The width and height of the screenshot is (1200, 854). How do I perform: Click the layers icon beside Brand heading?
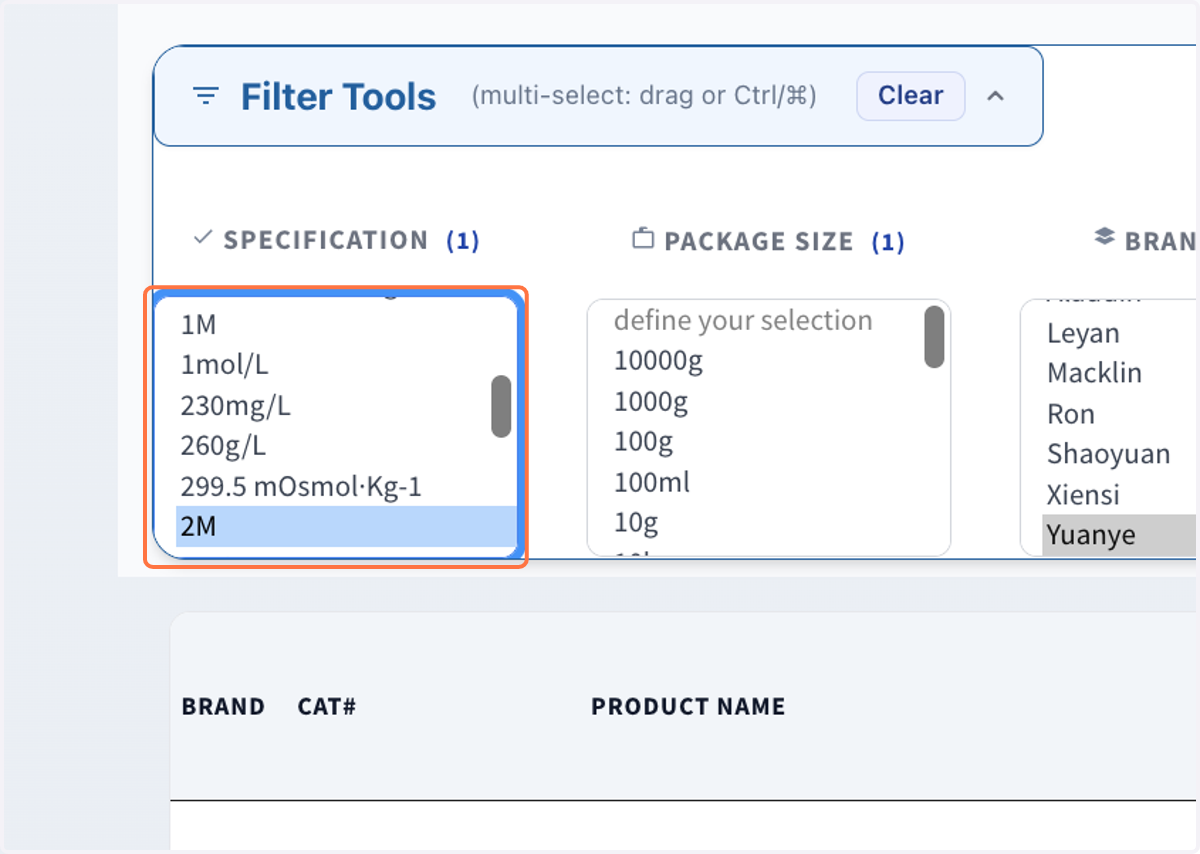point(1104,238)
